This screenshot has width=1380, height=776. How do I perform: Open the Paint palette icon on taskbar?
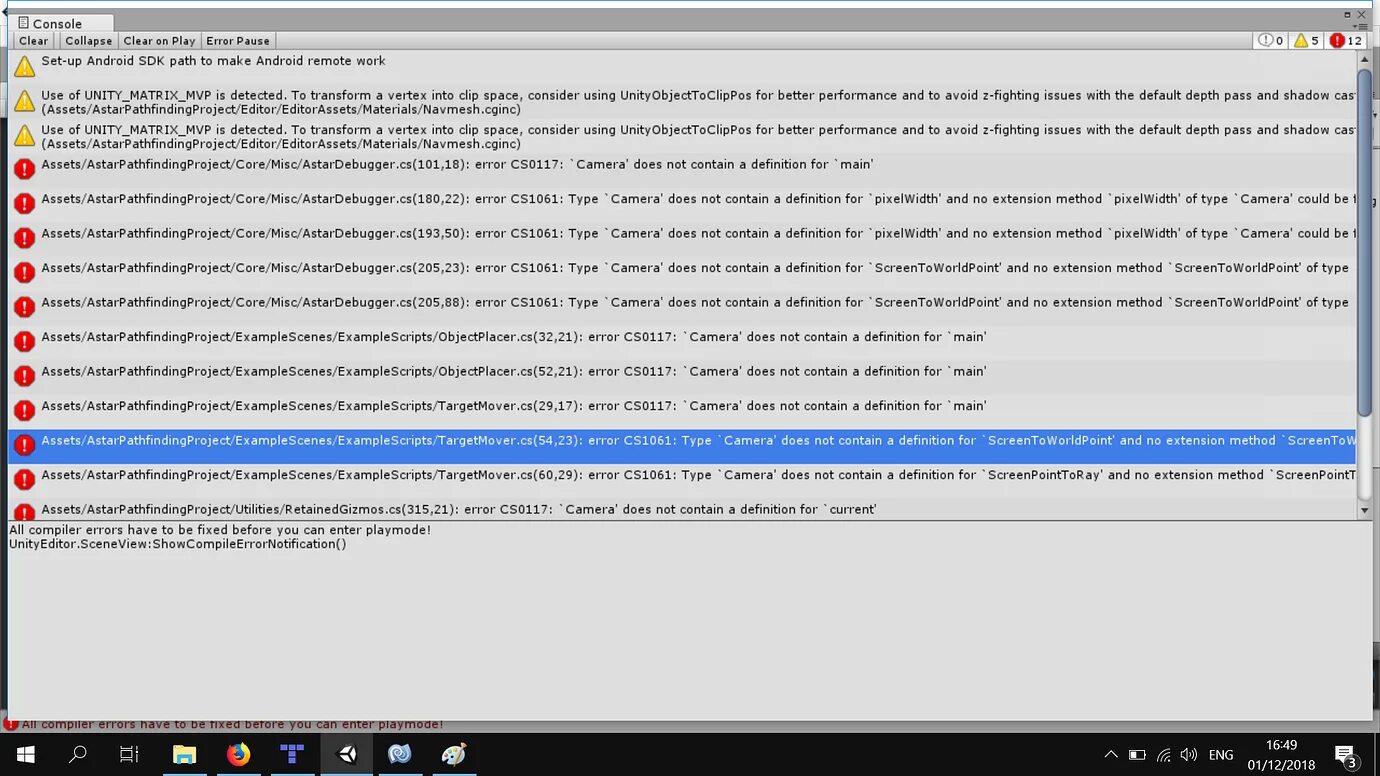pyautogui.click(x=454, y=754)
